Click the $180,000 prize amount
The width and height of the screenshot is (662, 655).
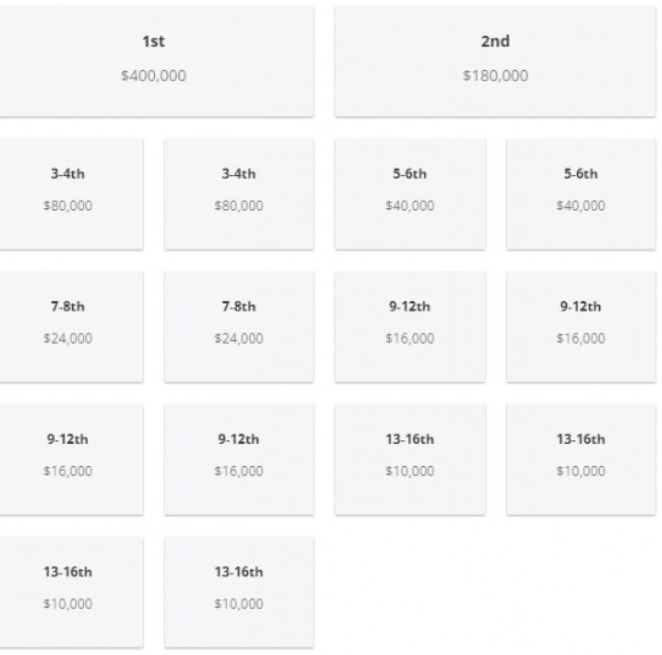[x=495, y=76]
